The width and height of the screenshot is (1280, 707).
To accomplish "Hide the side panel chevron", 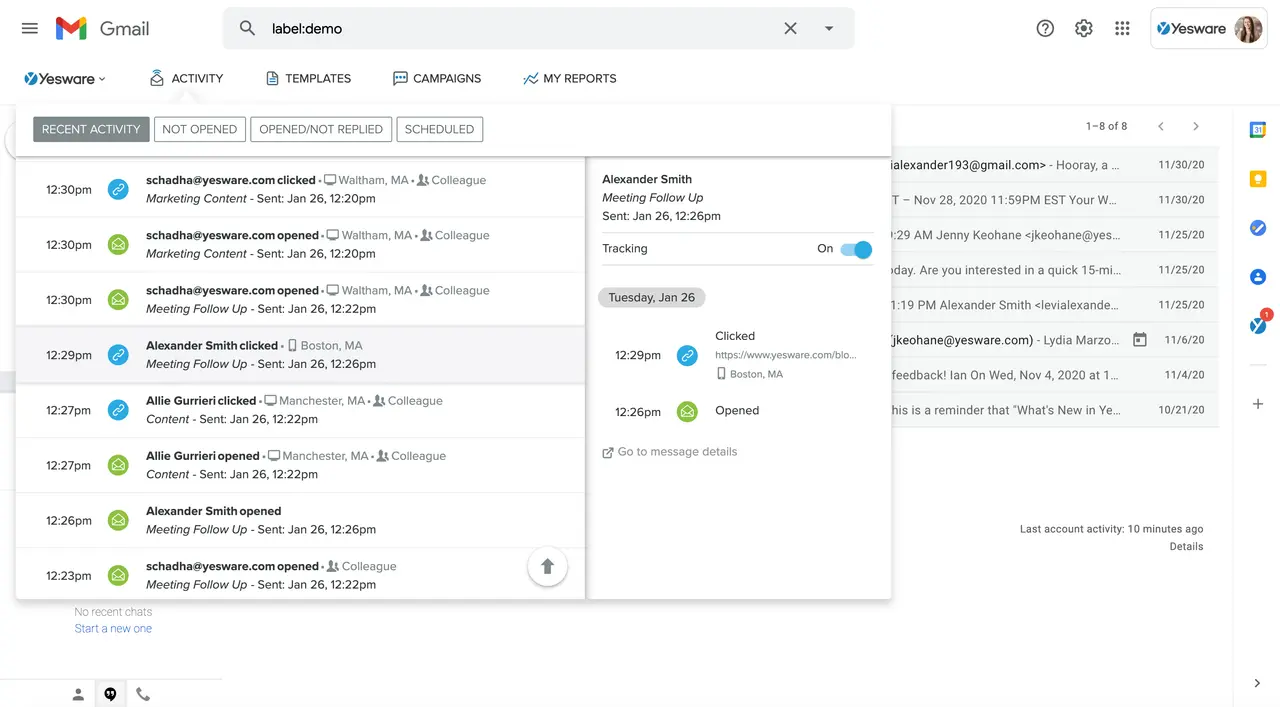I will [x=1257, y=683].
